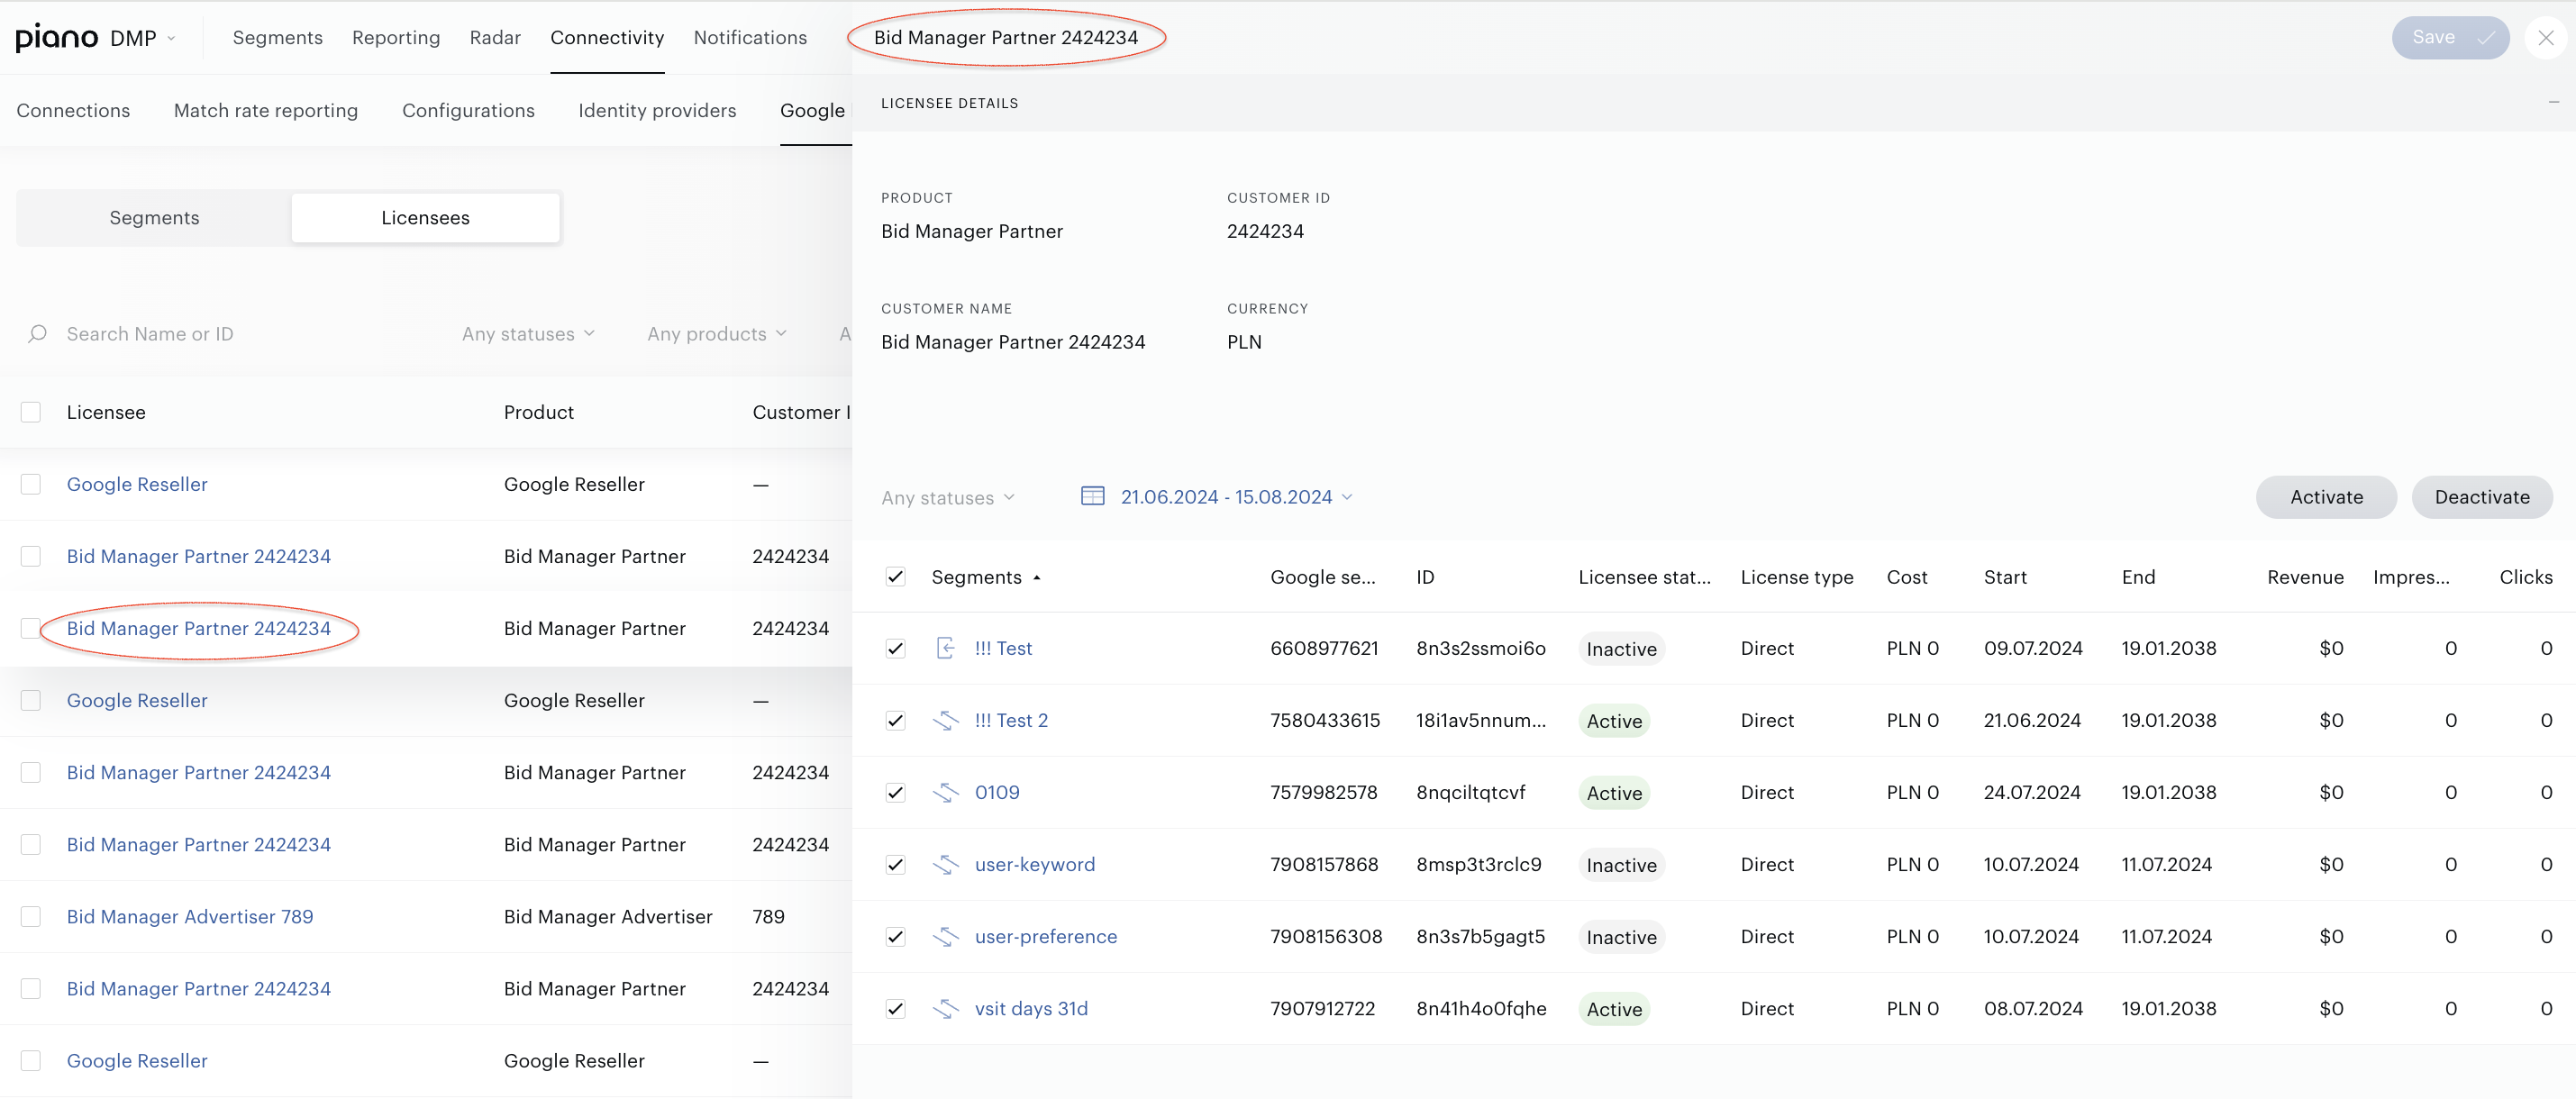This screenshot has width=2576, height=1099.
Task: Open the Connectivity top menu
Action: [x=607, y=38]
